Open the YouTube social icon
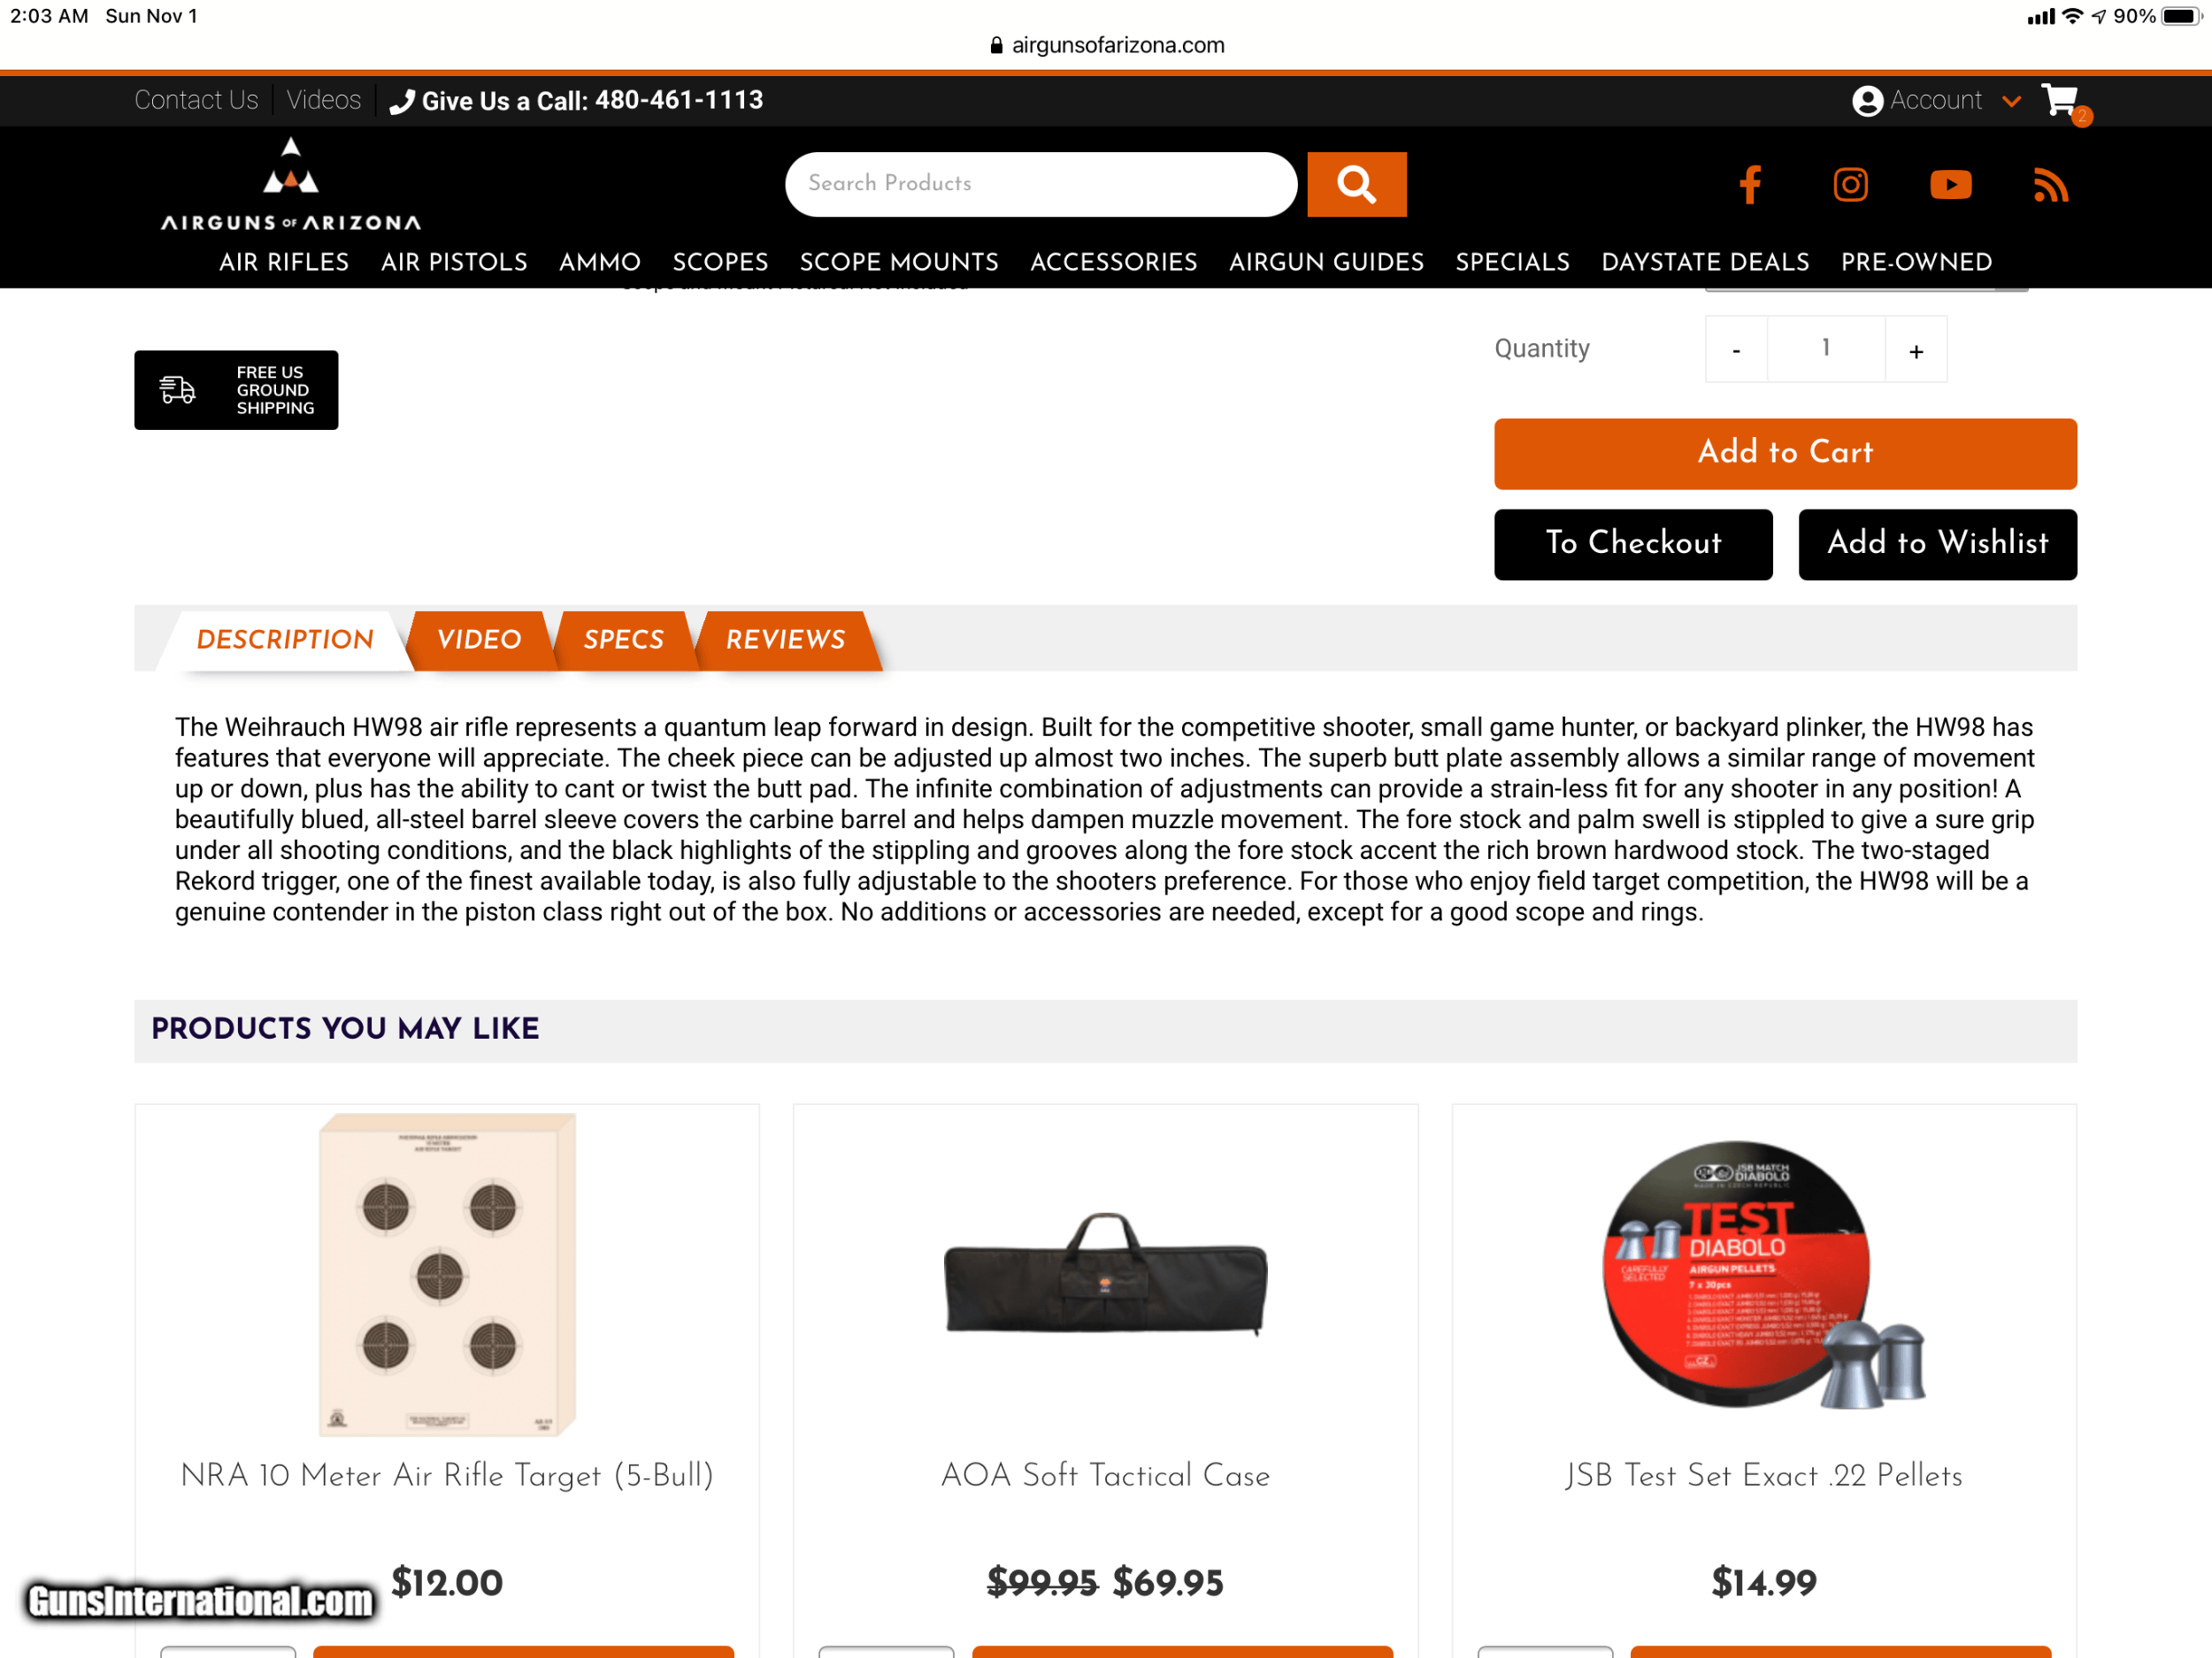 coord(1950,185)
